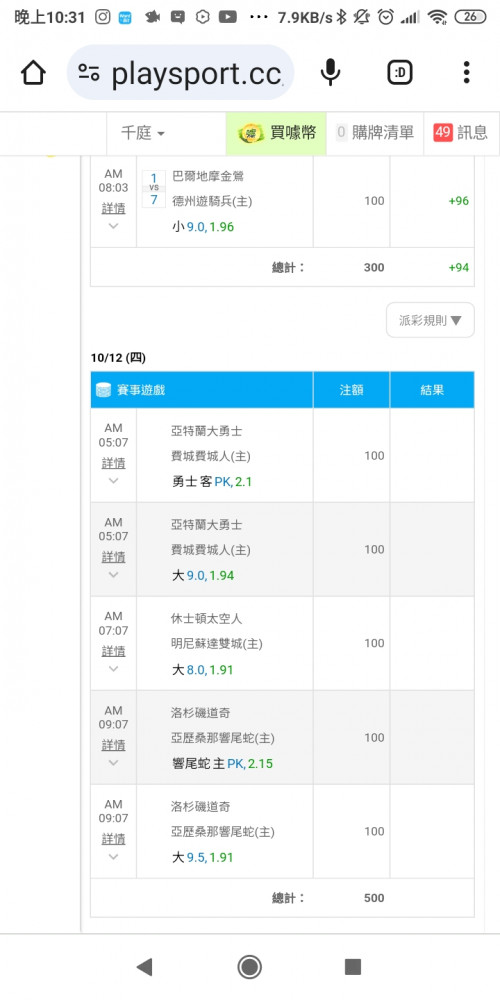Tap the Android home circle button
Viewport: 500px width, 1000px height.
tap(249, 967)
